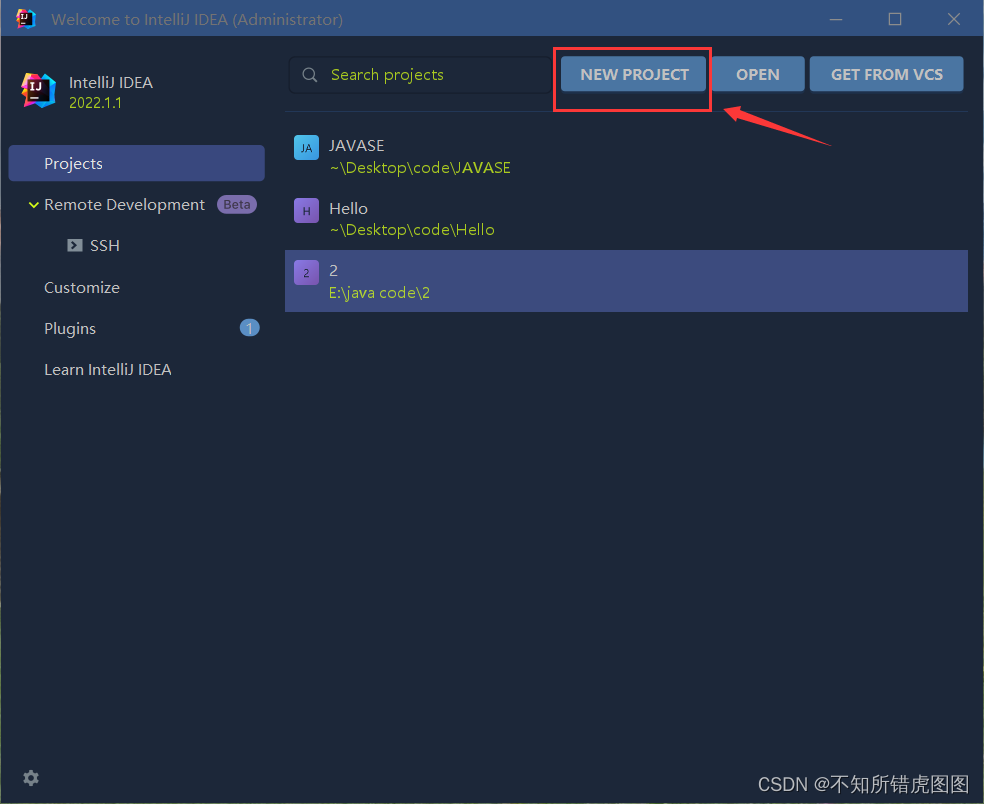Screen dimensions: 984x804
Task: Open Learn IntelliJ IDEA section
Action: click(107, 370)
